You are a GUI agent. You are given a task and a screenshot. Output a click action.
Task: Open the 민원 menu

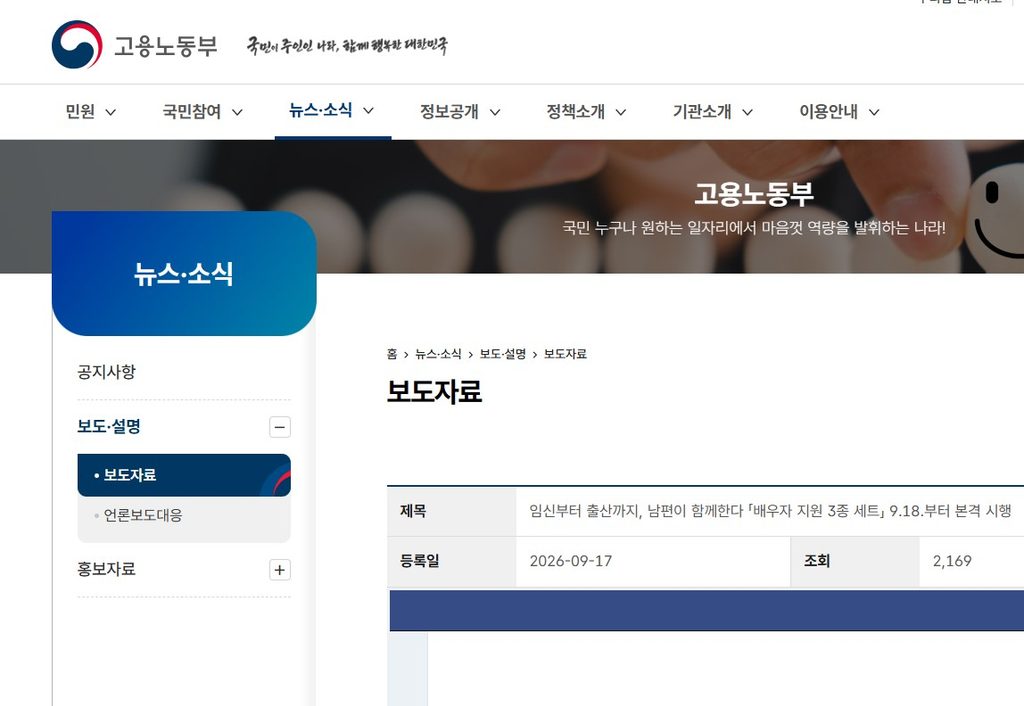80,112
